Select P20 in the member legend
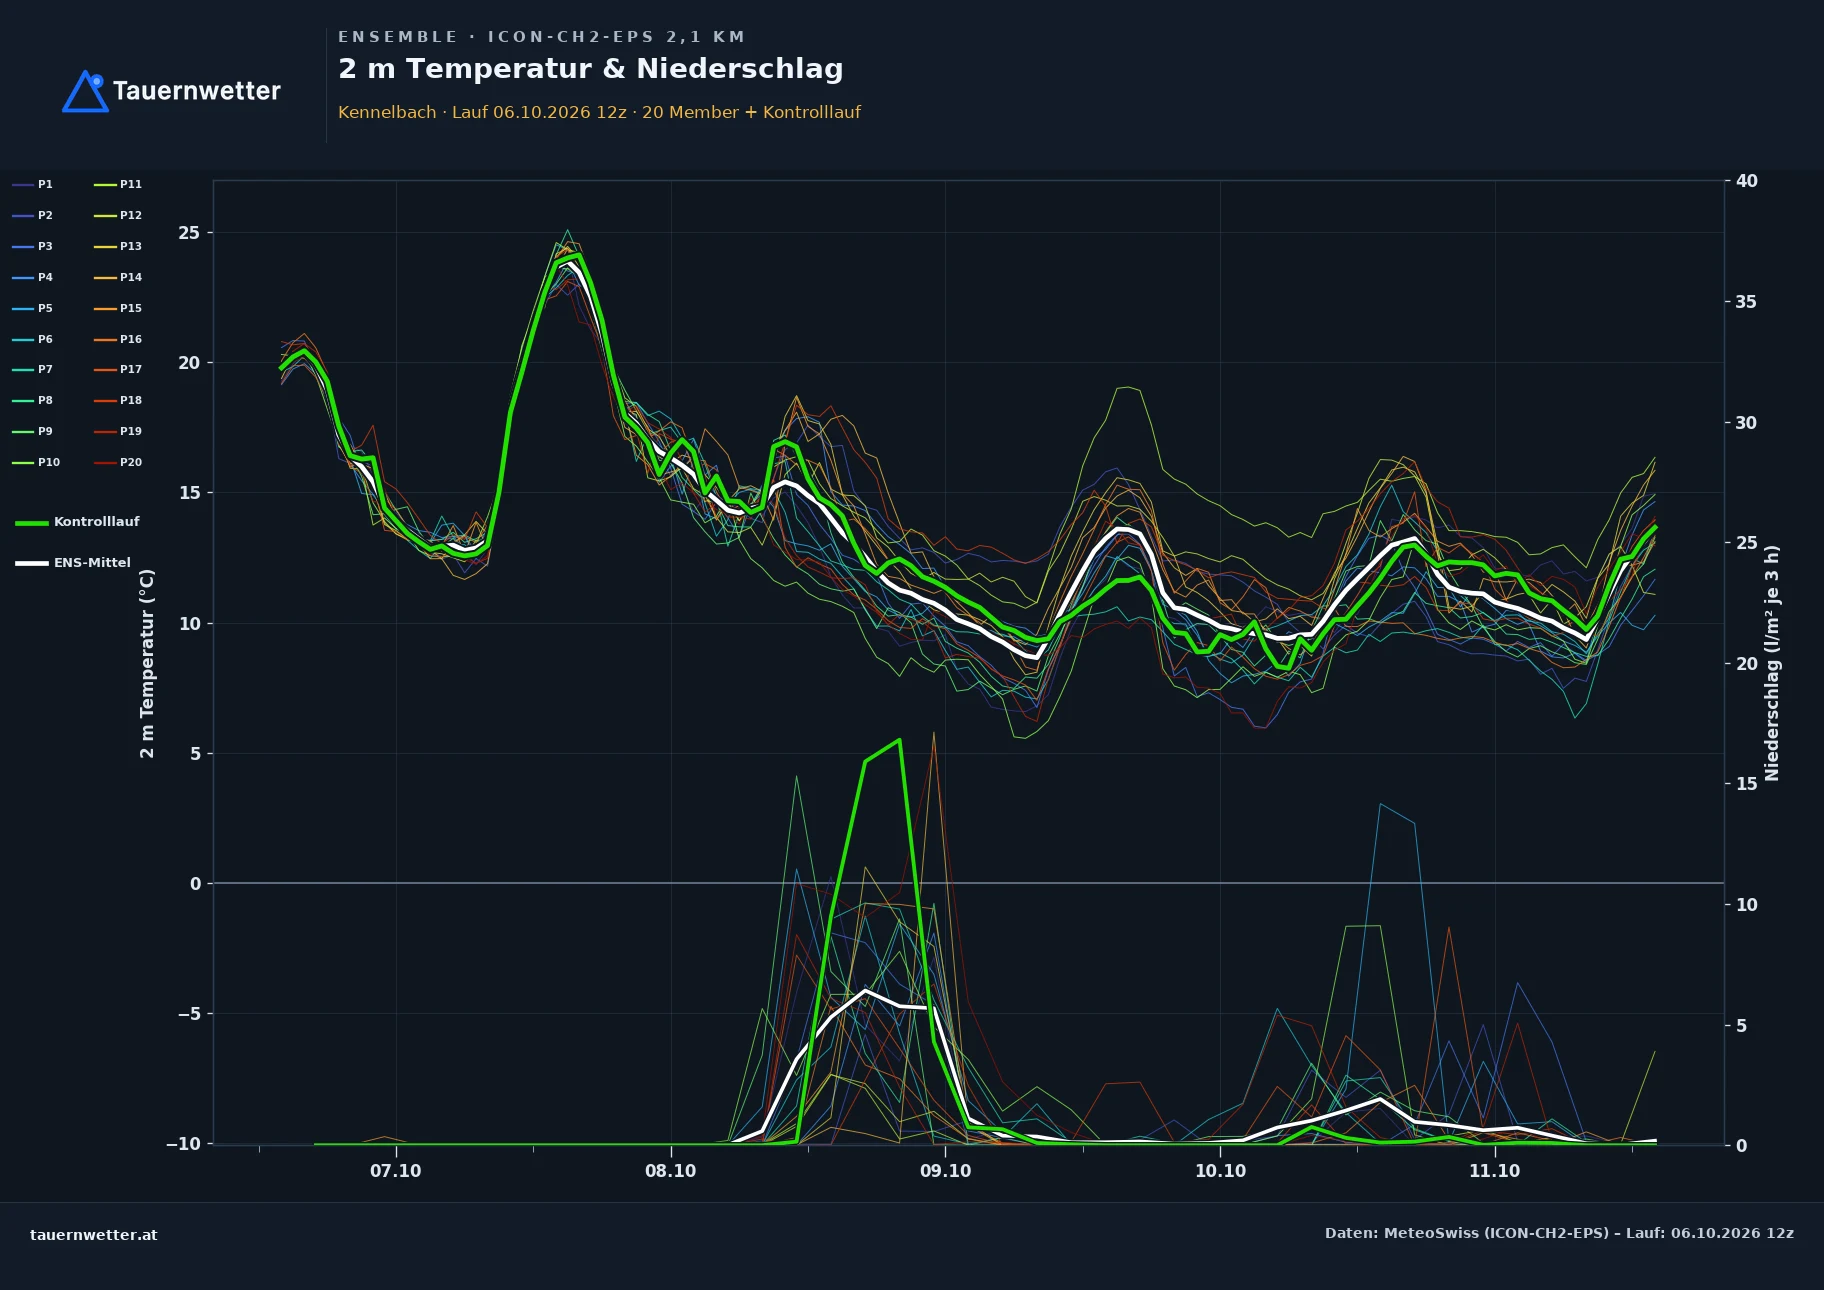The height and width of the screenshot is (1290, 1824). tap(118, 462)
